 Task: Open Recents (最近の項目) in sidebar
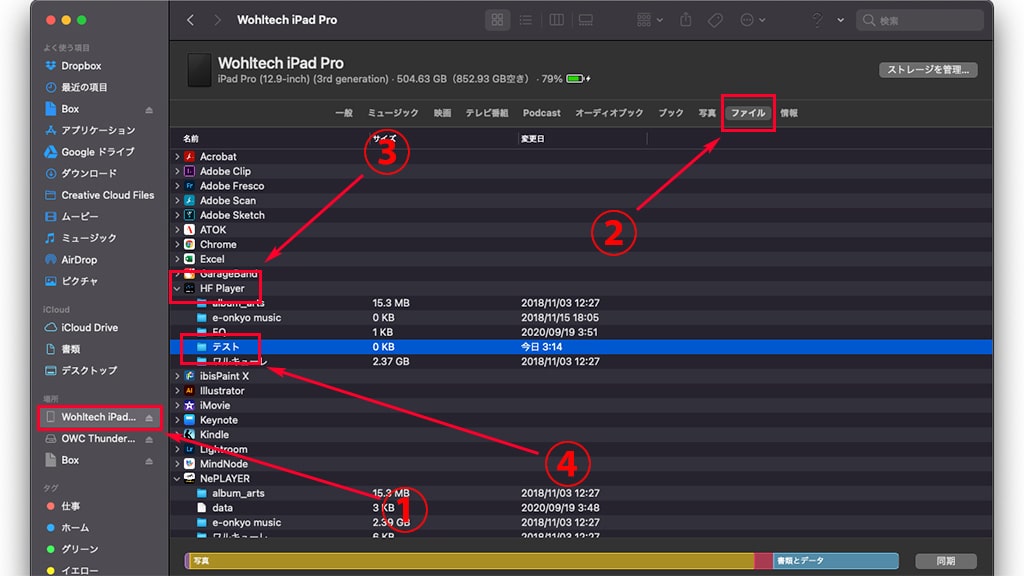(x=84, y=88)
